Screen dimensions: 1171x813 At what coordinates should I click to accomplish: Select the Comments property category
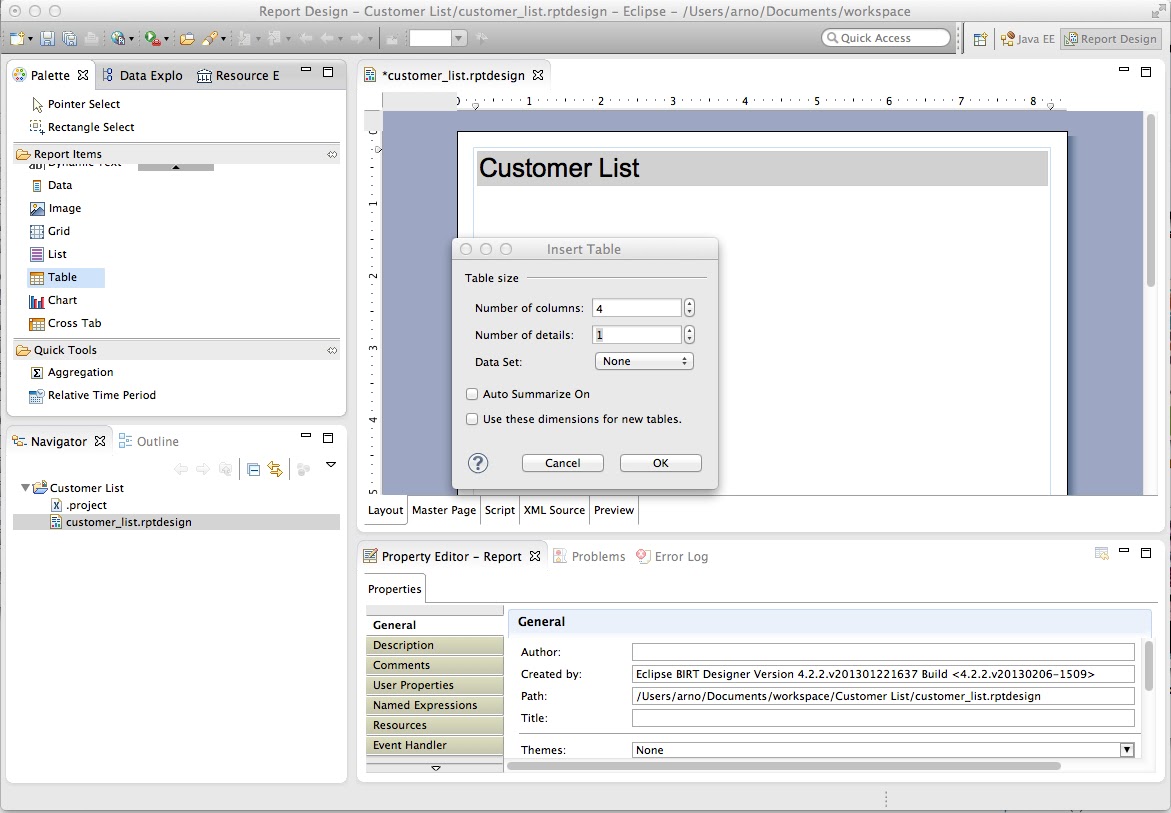tap(435, 665)
